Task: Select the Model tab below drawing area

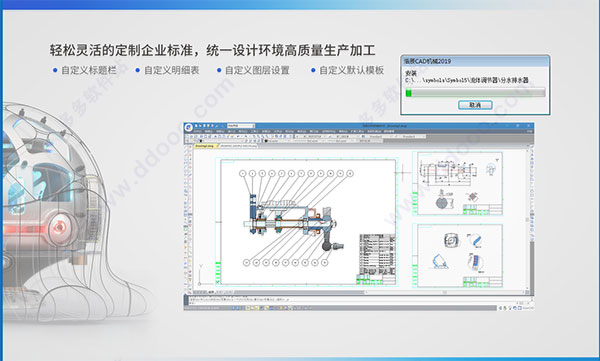Action: click(211, 292)
